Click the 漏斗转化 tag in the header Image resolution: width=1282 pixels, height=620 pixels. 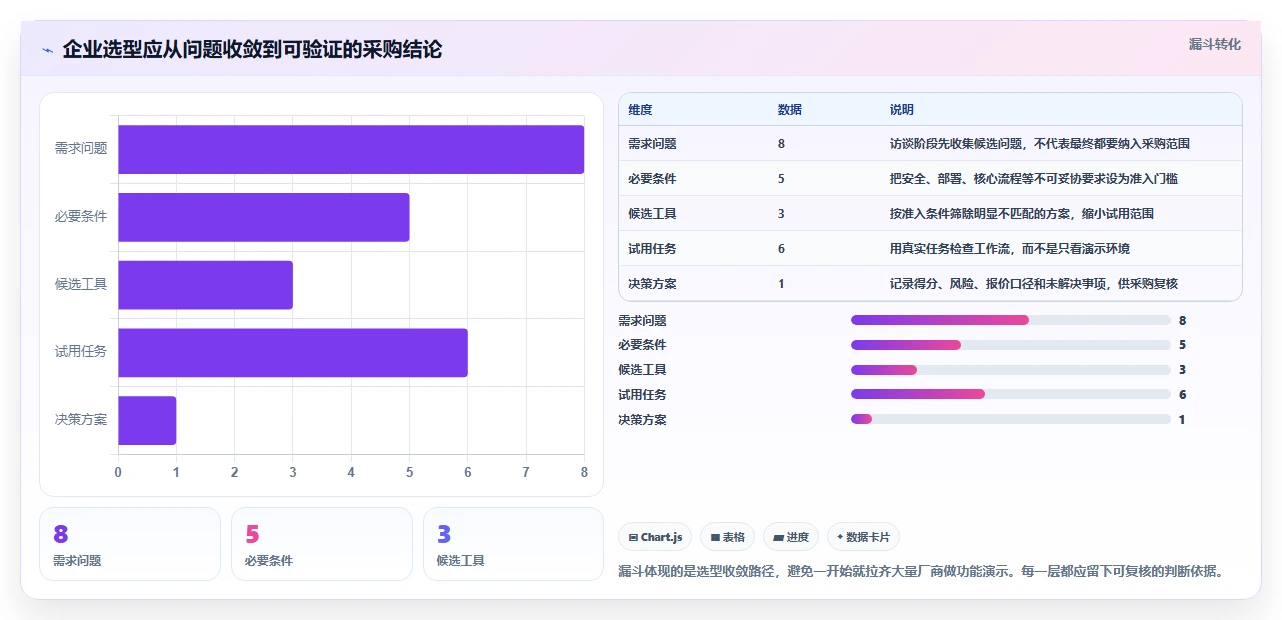tap(1215, 44)
